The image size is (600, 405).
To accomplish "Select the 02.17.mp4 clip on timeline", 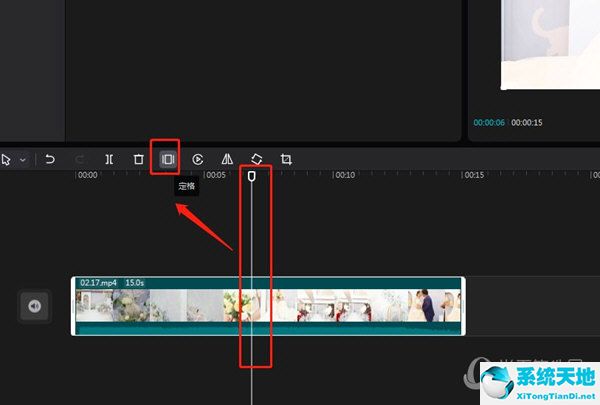I will point(268,306).
